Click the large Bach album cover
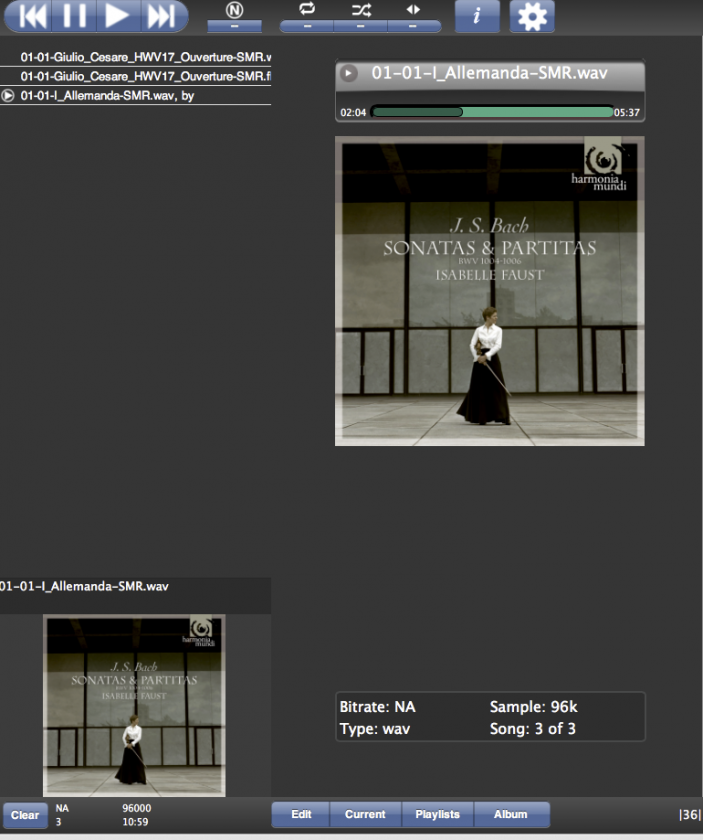Viewport: 703px width, 840px height. (x=490, y=291)
